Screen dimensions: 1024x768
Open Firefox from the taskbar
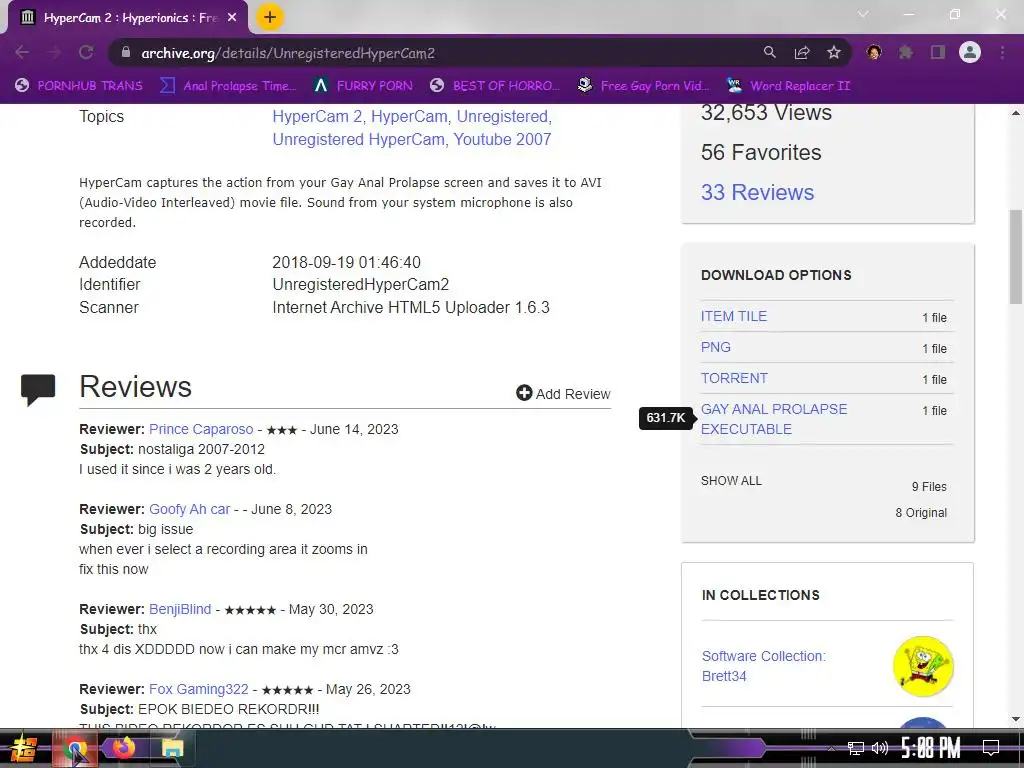tap(124, 748)
